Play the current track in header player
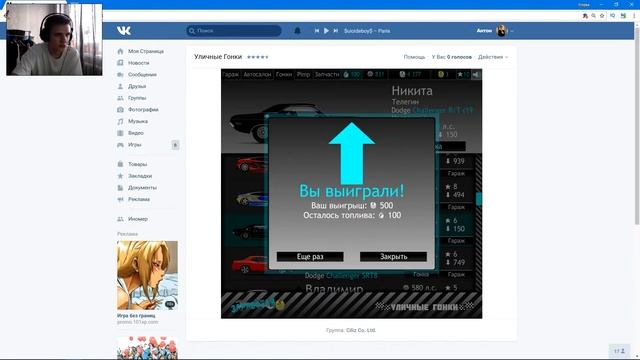This screenshot has height=360, width=640. click(326, 31)
